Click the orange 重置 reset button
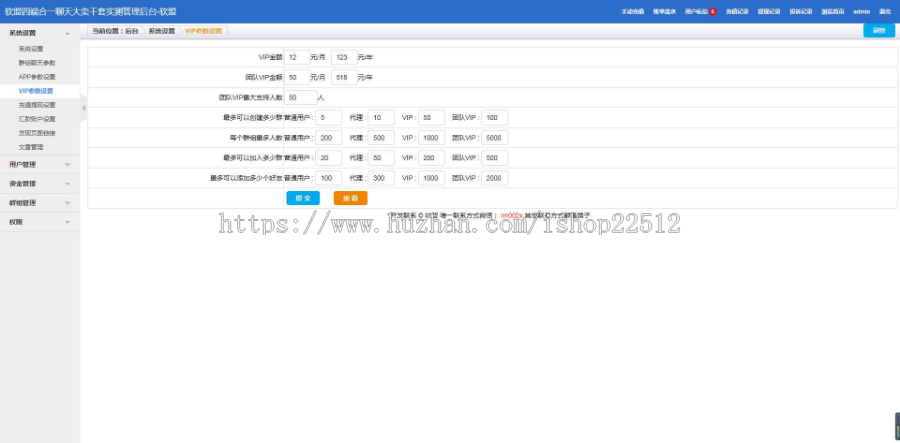Screen dimensions: 900x443 pos(351,198)
